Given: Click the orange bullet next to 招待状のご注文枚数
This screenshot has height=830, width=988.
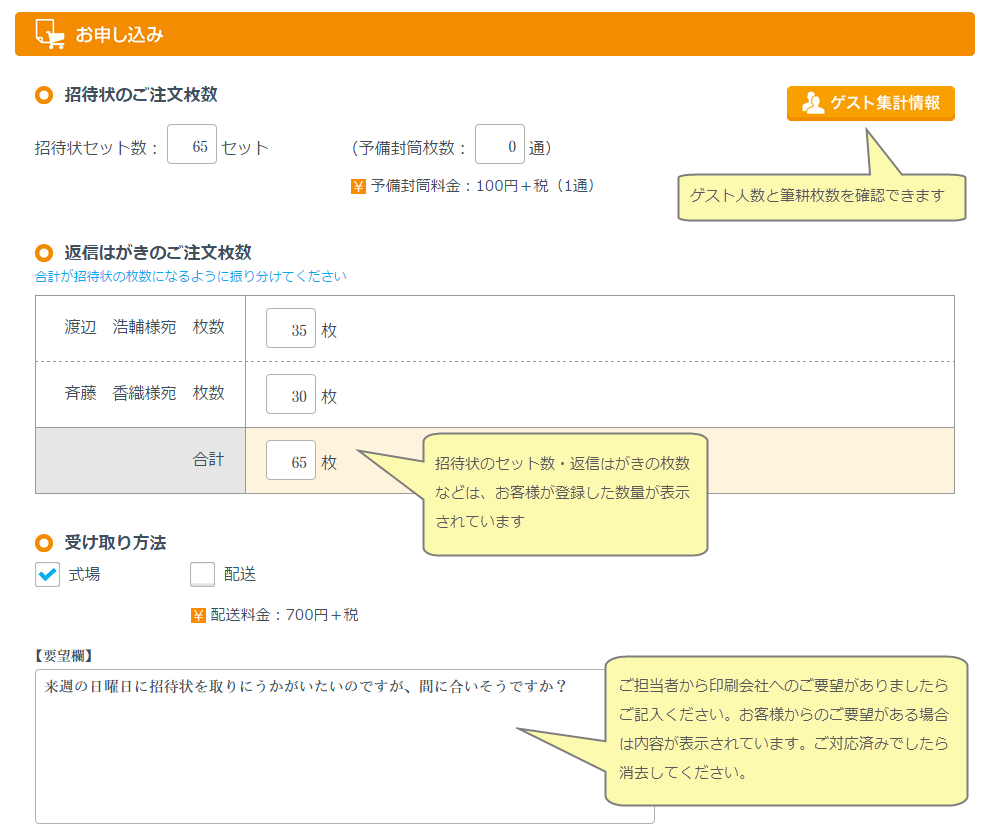Looking at the screenshot, I should [43, 95].
